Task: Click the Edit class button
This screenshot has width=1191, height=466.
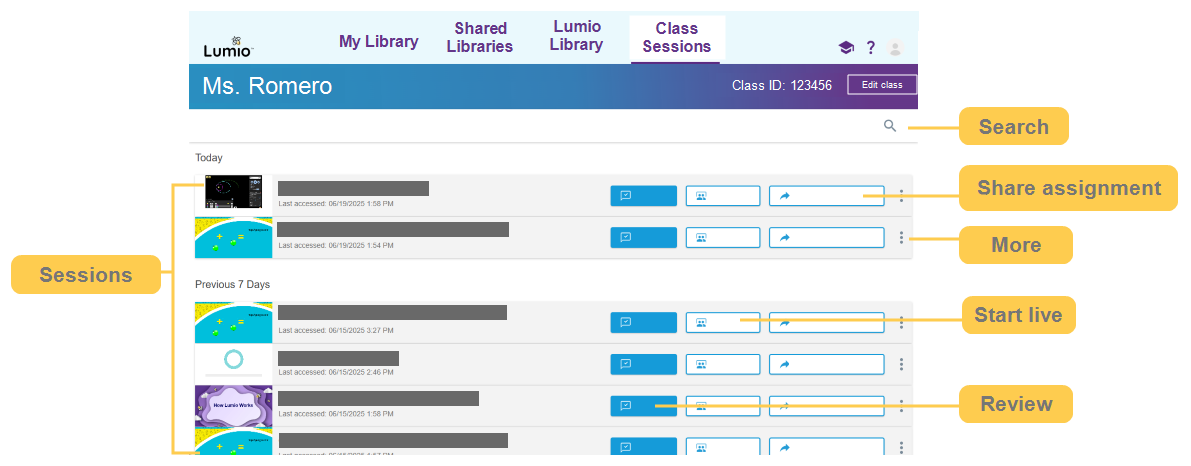Action: tap(882, 85)
